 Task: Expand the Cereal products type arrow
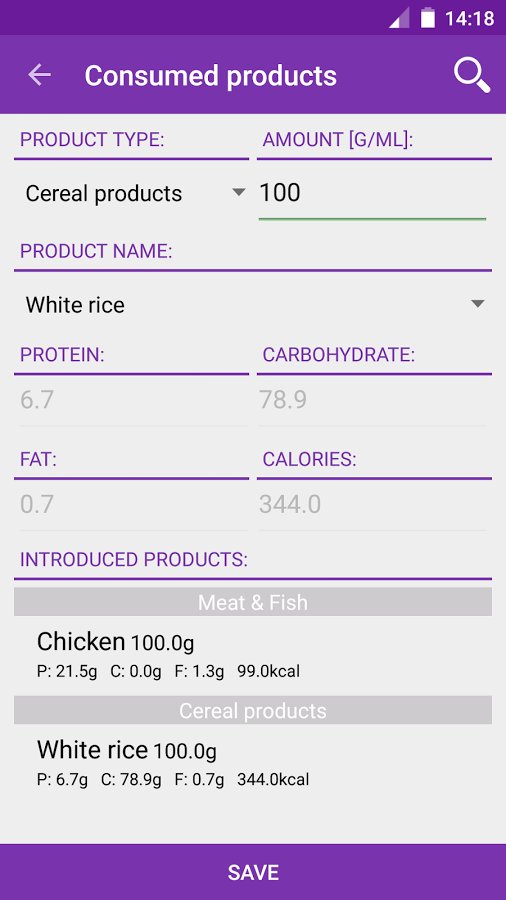click(239, 192)
